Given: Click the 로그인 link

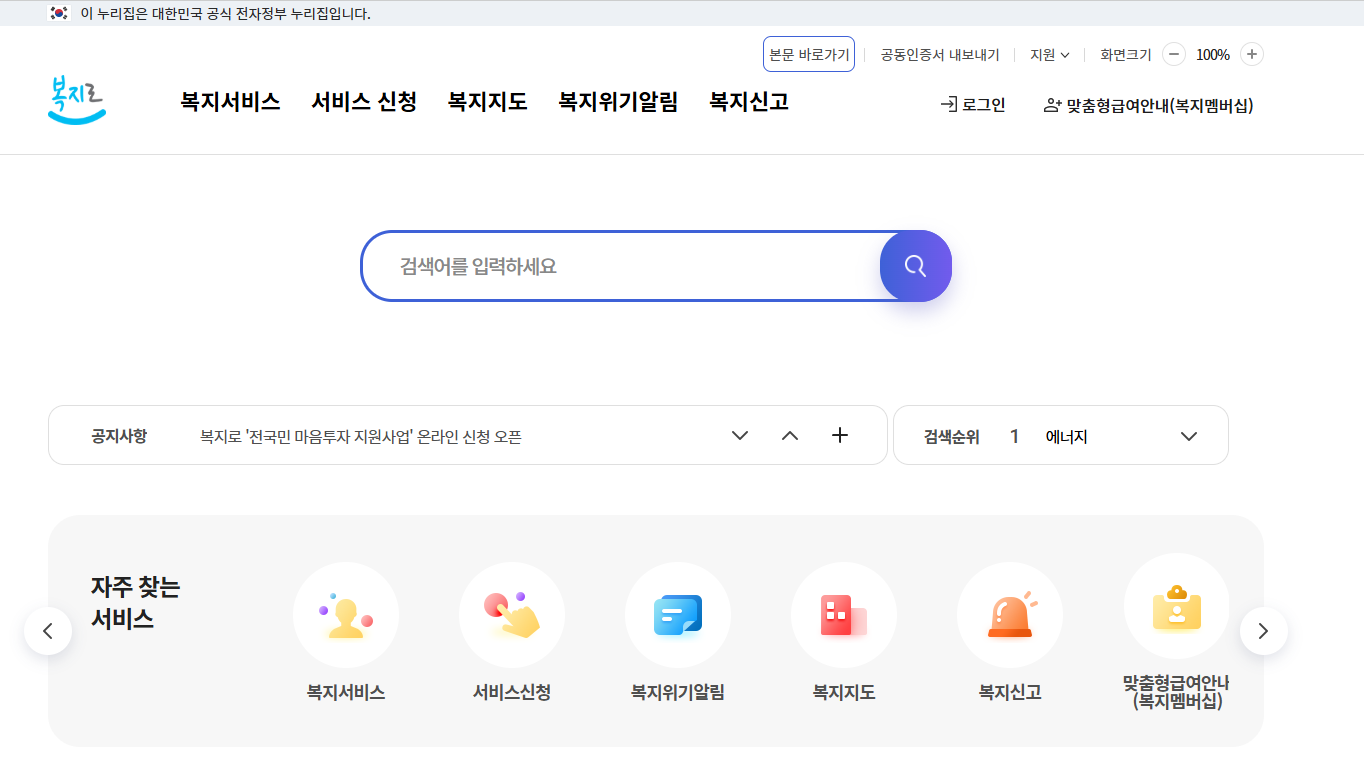Looking at the screenshot, I should coord(973,105).
